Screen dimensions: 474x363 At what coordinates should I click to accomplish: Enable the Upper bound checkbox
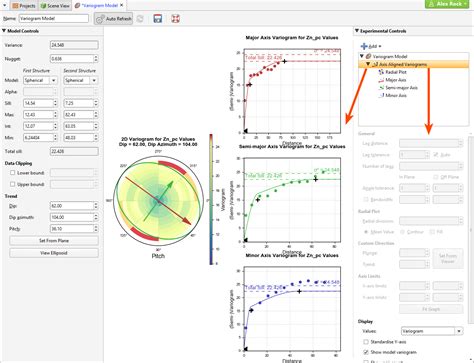pos(13,184)
